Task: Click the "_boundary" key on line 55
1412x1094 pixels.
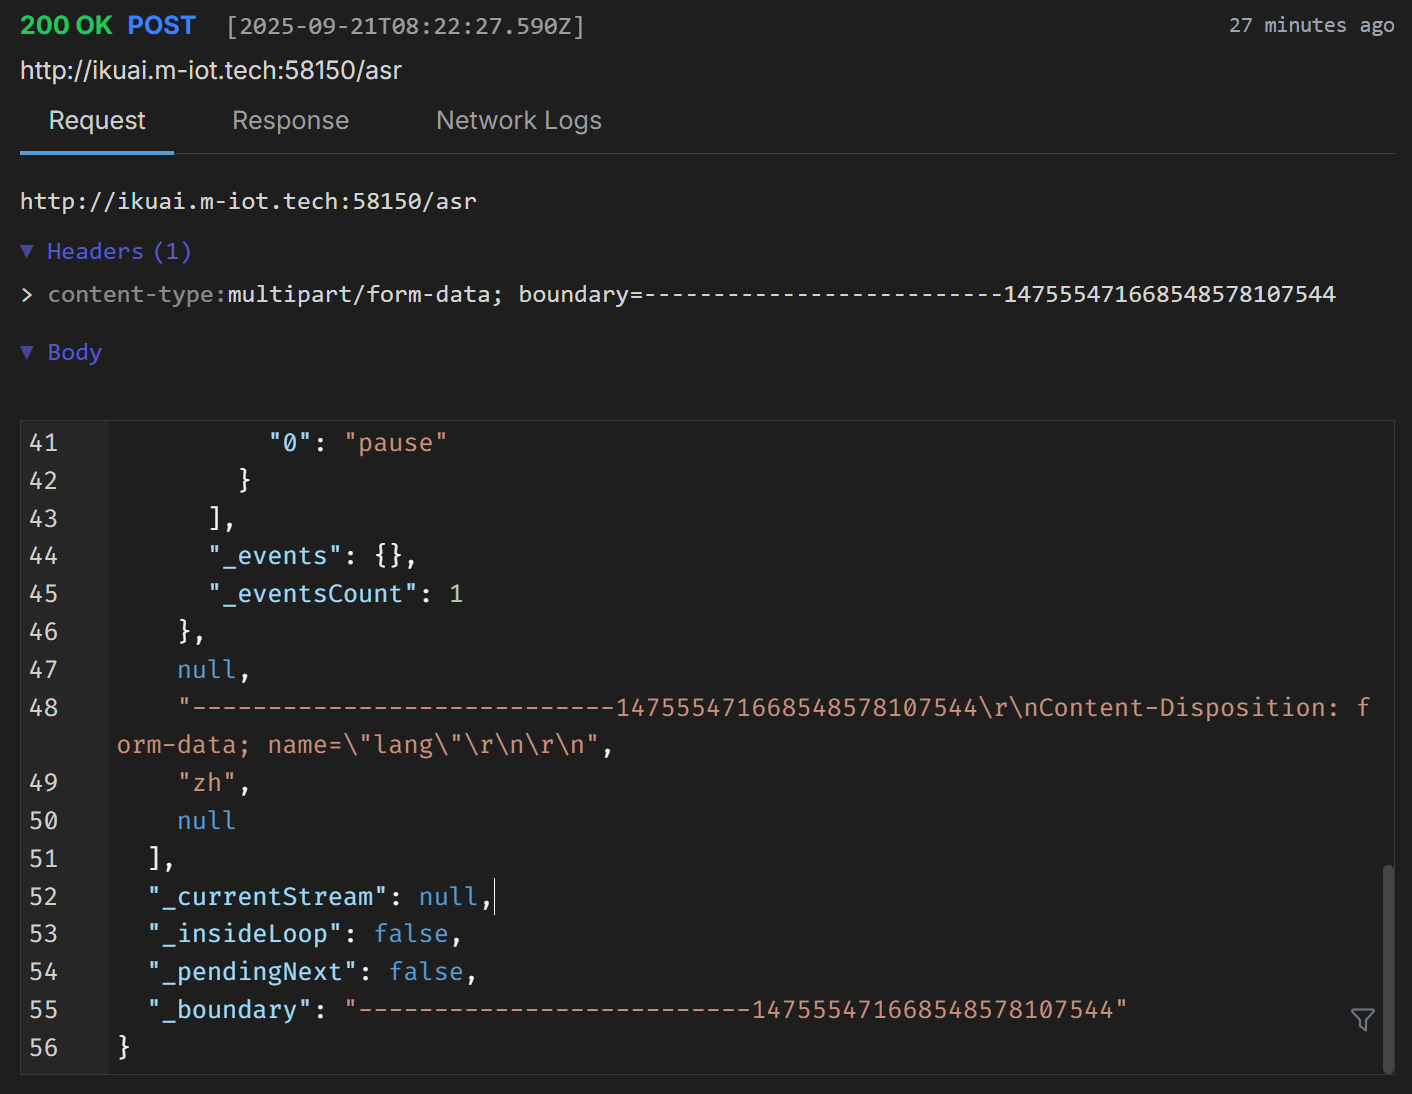Action: click(x=223, y=1010)
